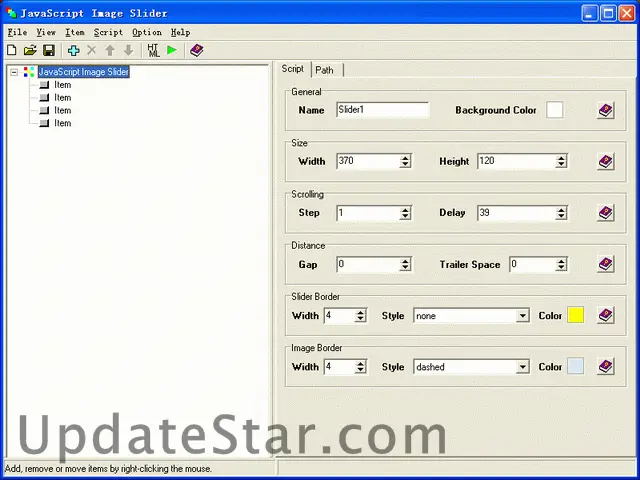This screenshot has width=640, height=480.
Task: Click the Move item down arrow
Action: pyautogui.click(x=128, y=50)
